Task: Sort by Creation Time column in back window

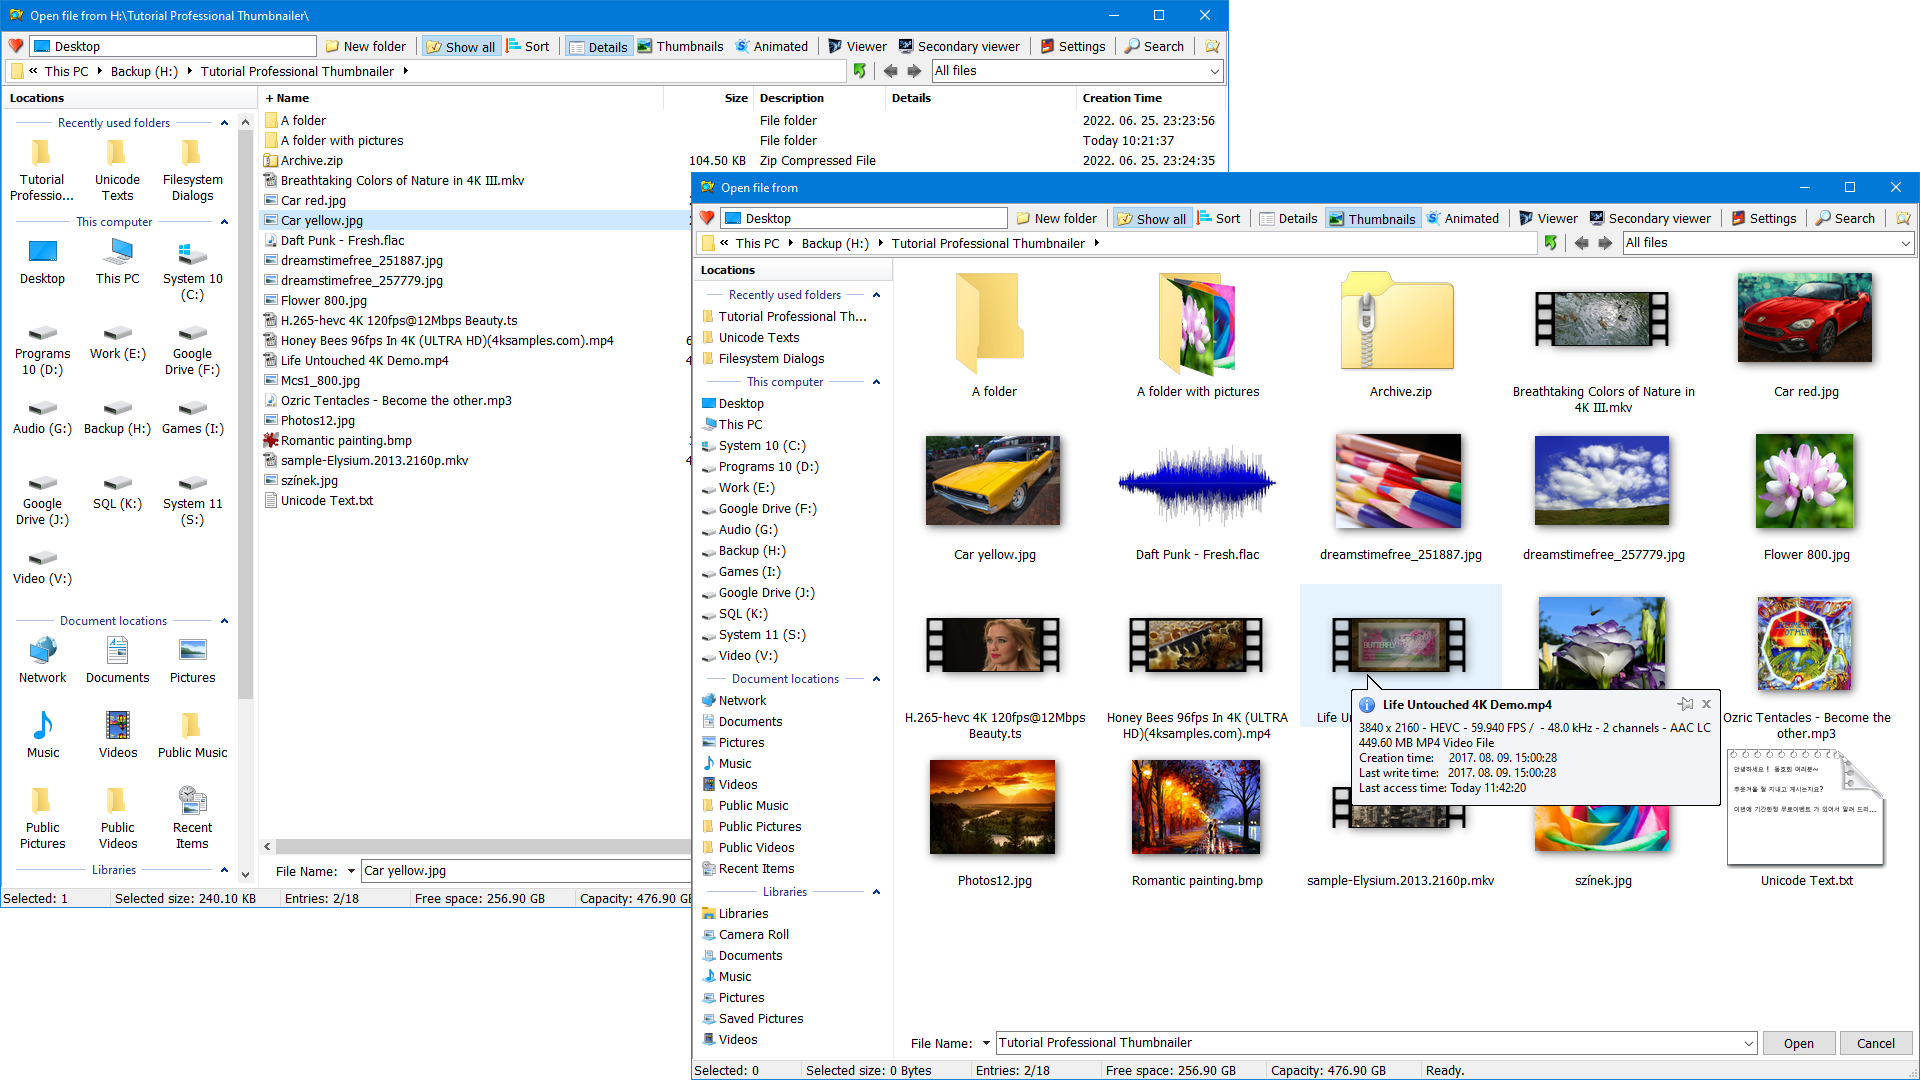Action: 1152,98
